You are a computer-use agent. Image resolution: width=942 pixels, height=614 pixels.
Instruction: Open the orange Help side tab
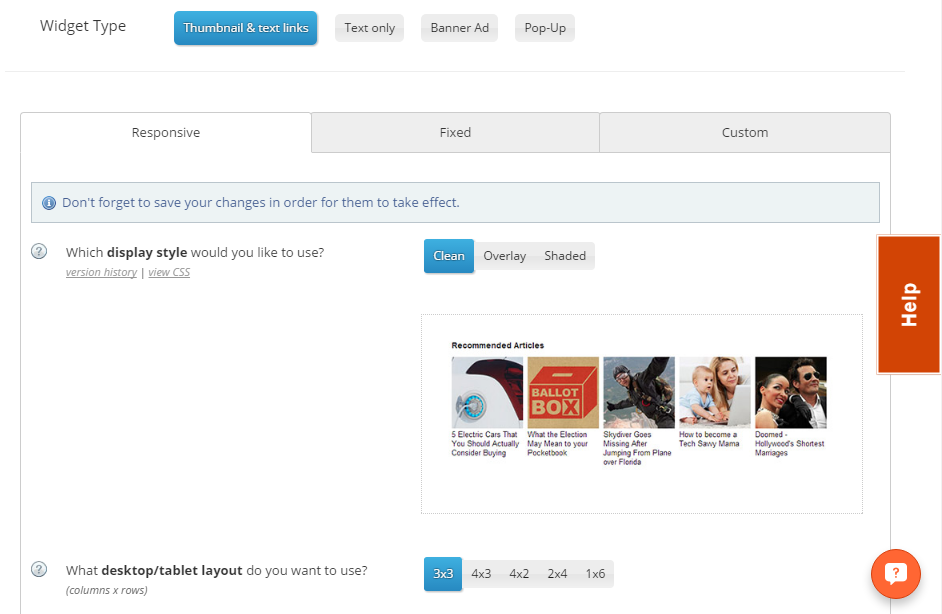909,305
